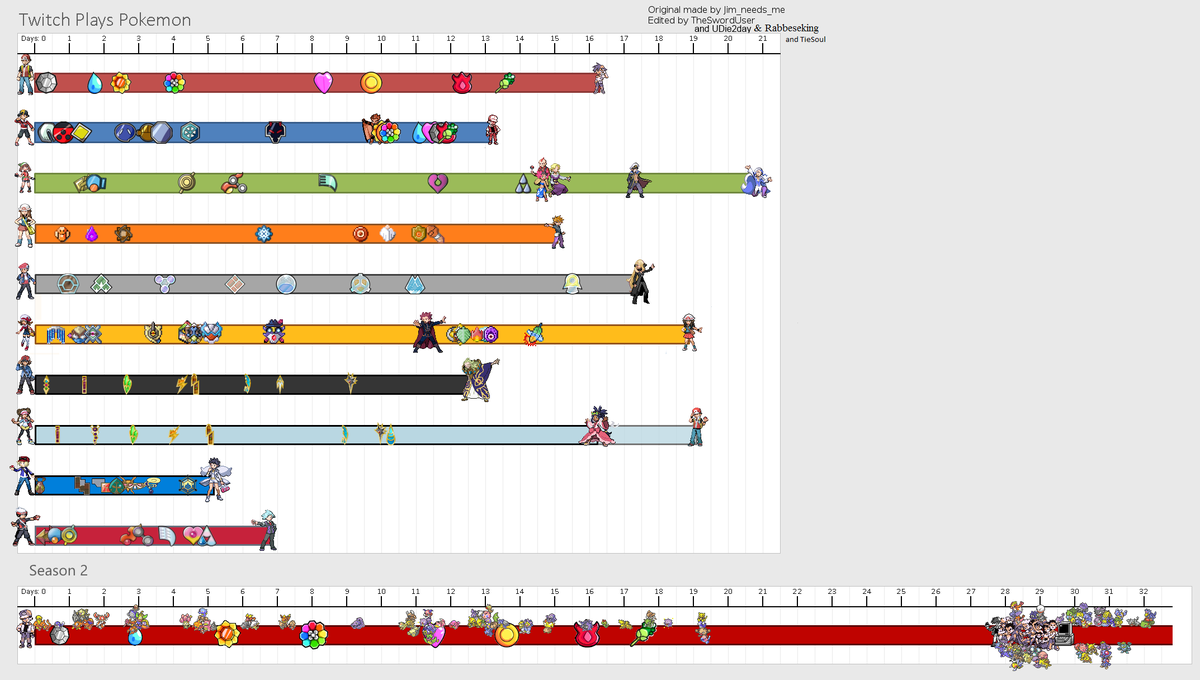Select the orange sunflower Thunder badge on the top red bar
Image resolution: width=1200 pixels, height=680 pixels.
(120, 82)
